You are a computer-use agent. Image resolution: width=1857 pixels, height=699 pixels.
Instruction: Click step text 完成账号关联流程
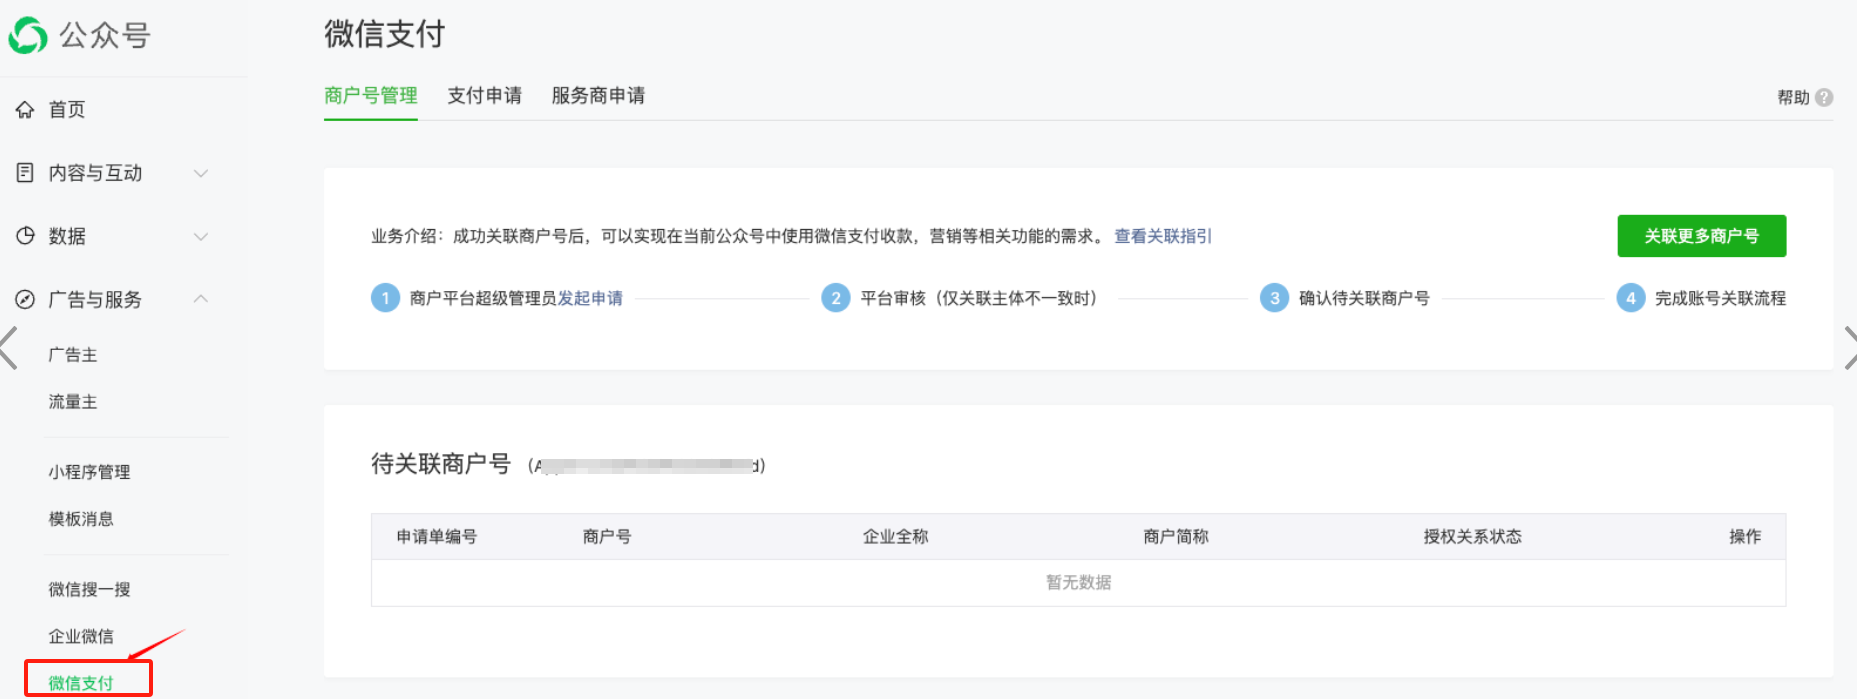tap(1720, 298)
